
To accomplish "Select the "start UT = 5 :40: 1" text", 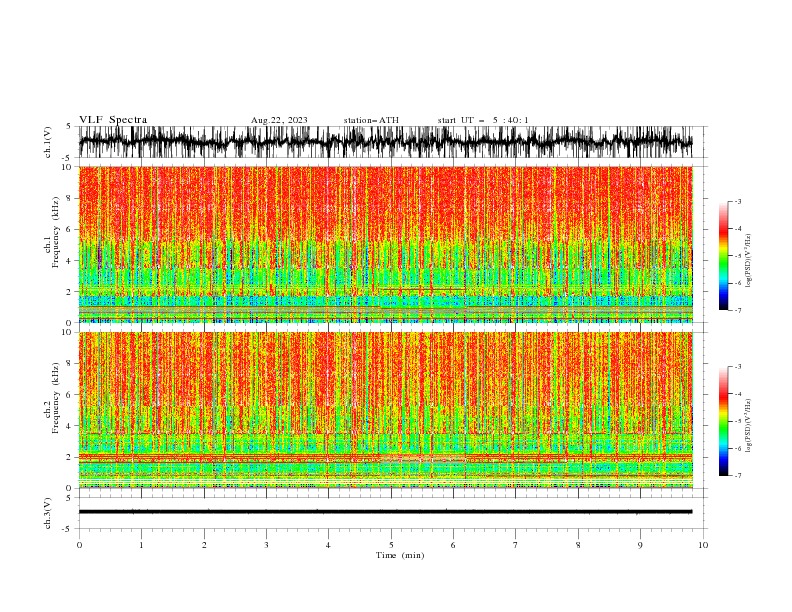I will (x=483, y=120).
